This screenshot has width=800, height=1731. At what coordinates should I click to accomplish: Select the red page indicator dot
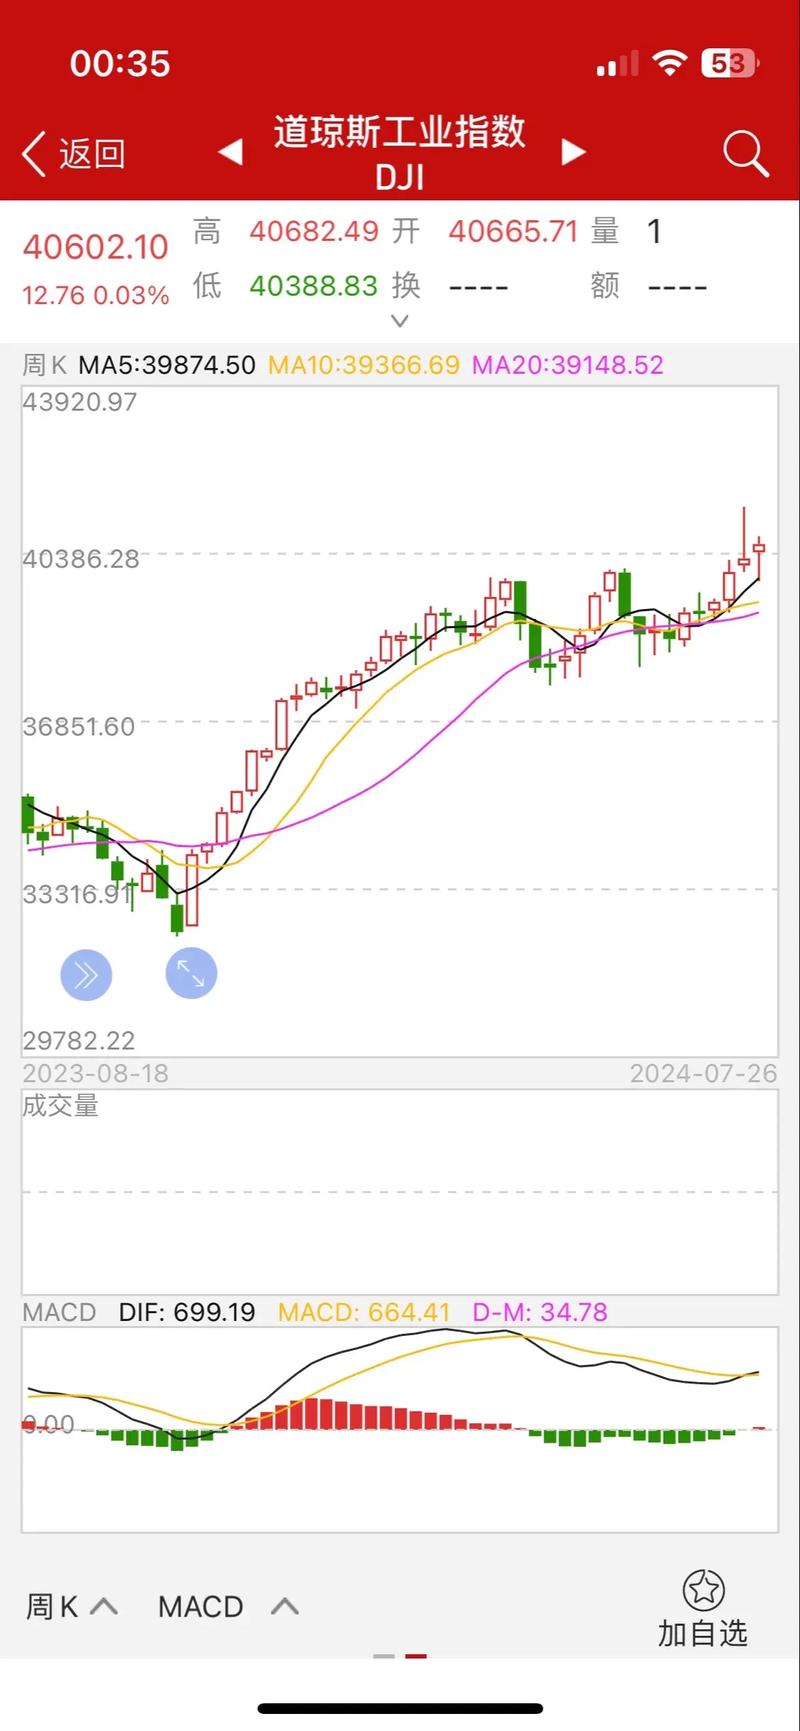(416, 1656)
